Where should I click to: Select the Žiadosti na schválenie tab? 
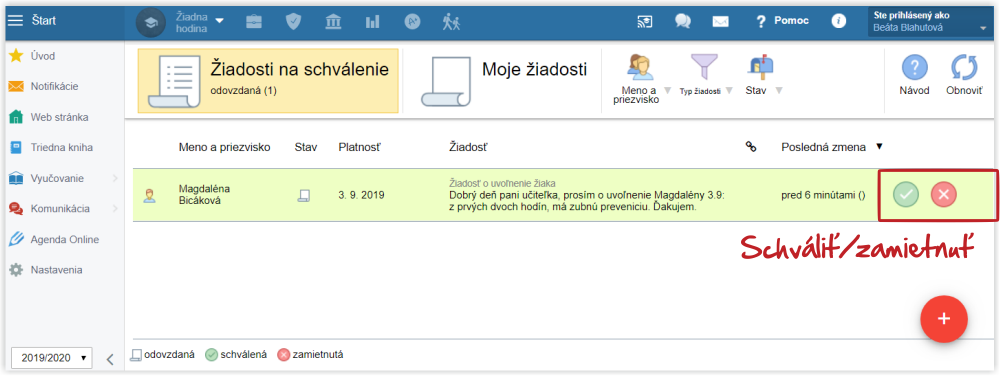point(268,80)
